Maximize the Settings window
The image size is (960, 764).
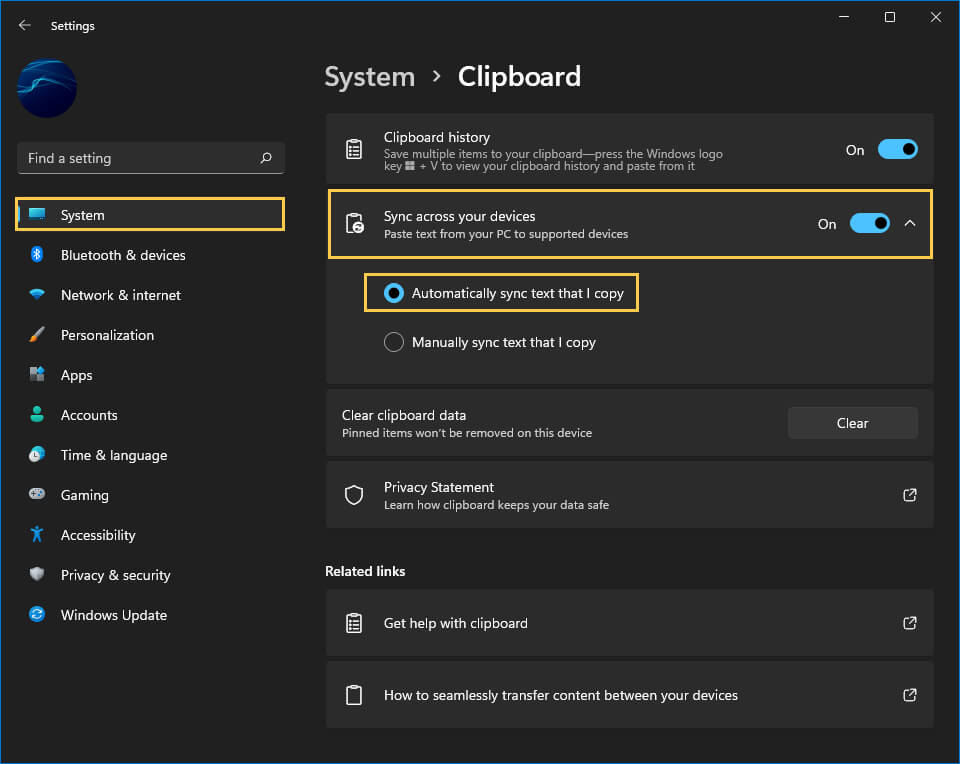[x=890, y=17]
